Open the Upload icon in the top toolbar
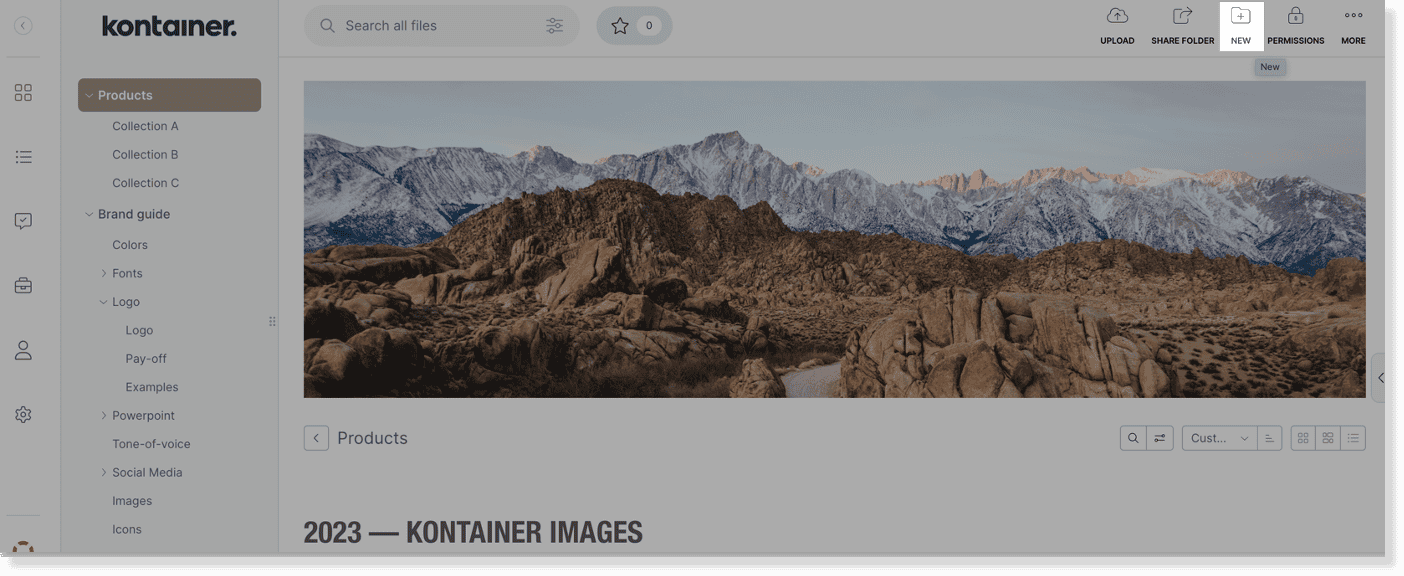1404x576 pixels. tap(1116, 22)
